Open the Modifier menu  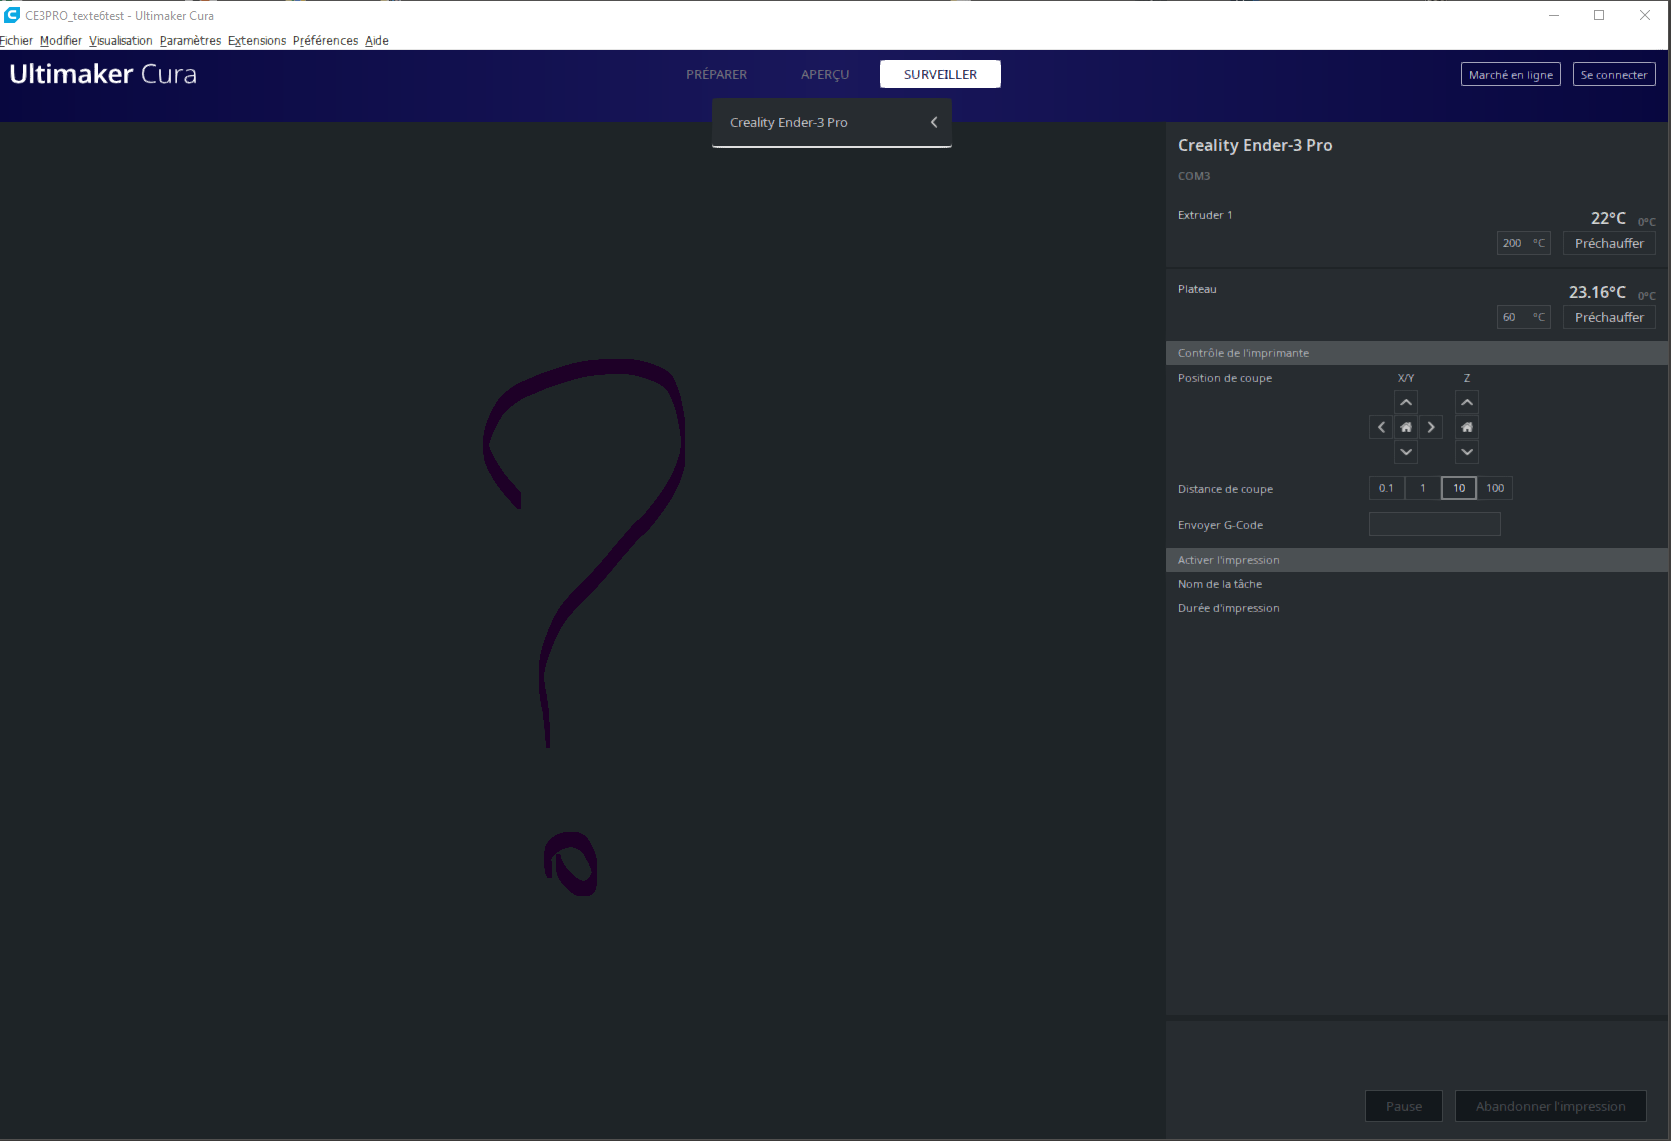click(x=61, y=41)
